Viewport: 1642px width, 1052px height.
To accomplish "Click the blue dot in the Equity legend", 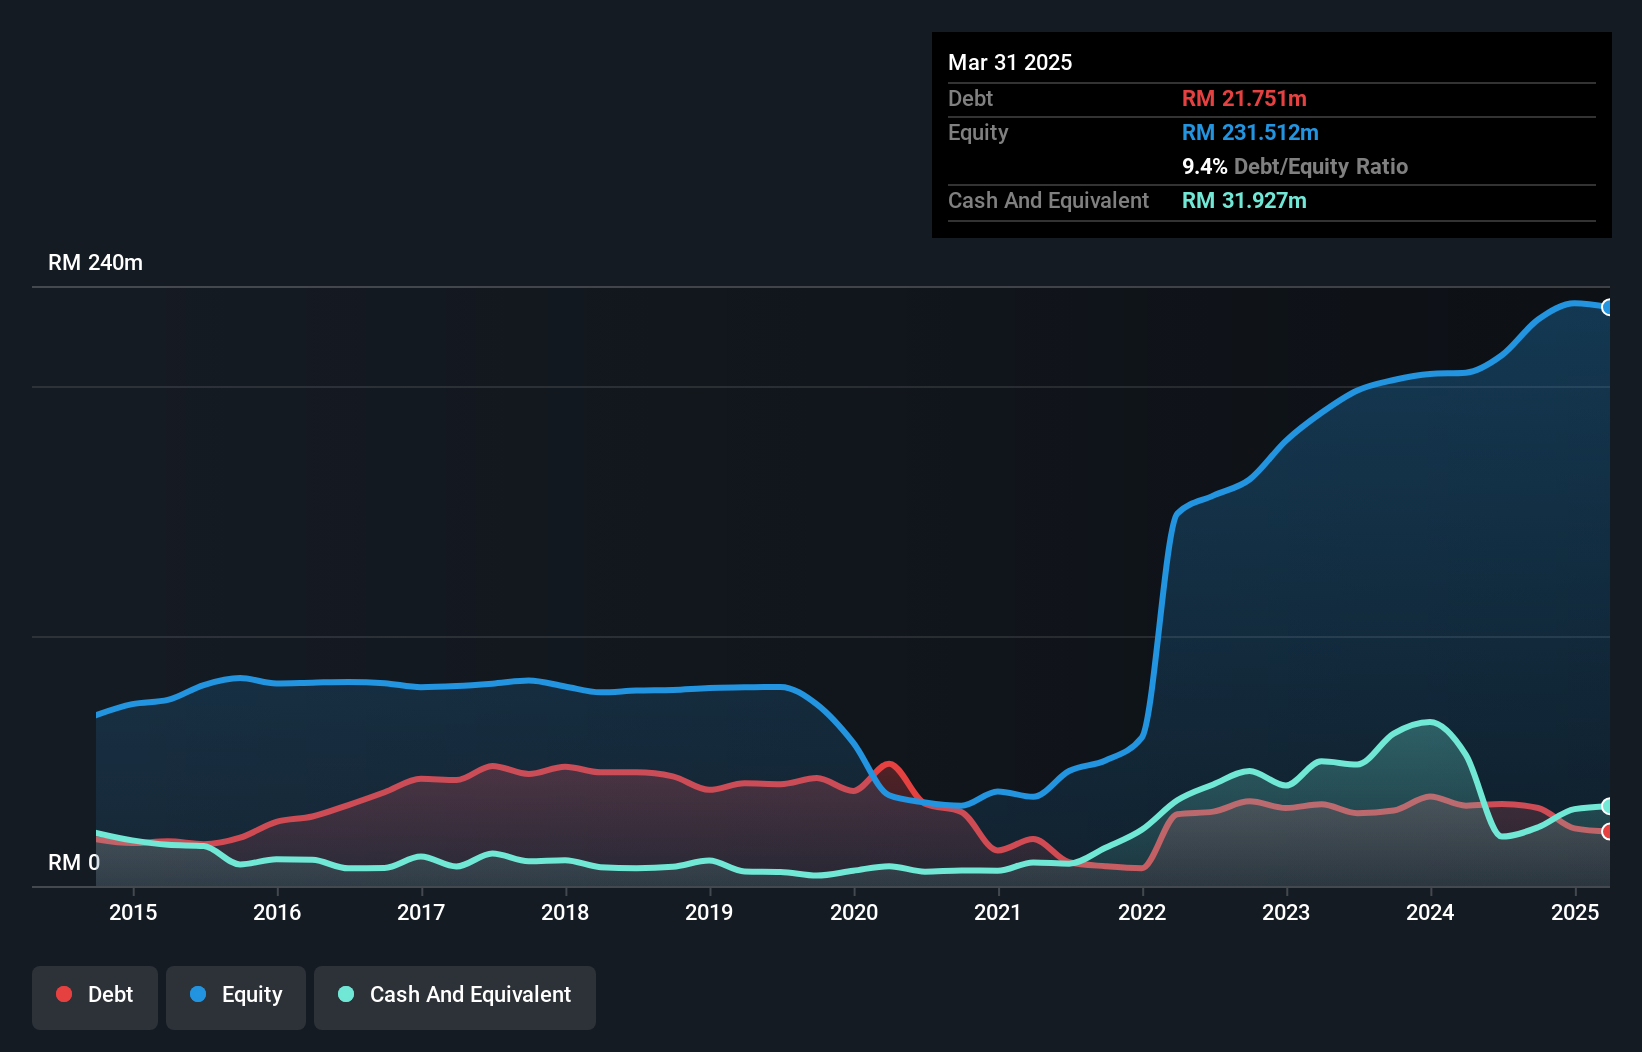I will click(x=198, y=994).
